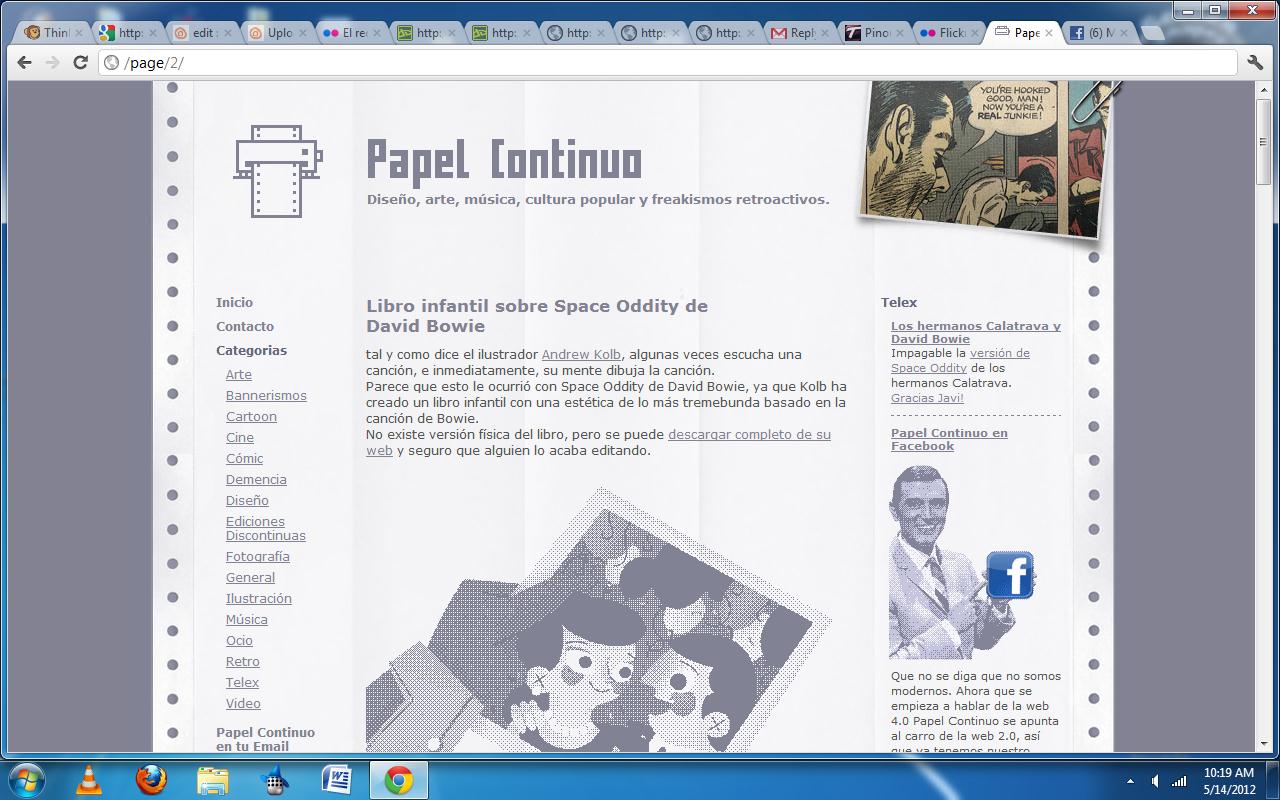Click the network signal tray icon
1280x800 pixels.
(1180, 780)
